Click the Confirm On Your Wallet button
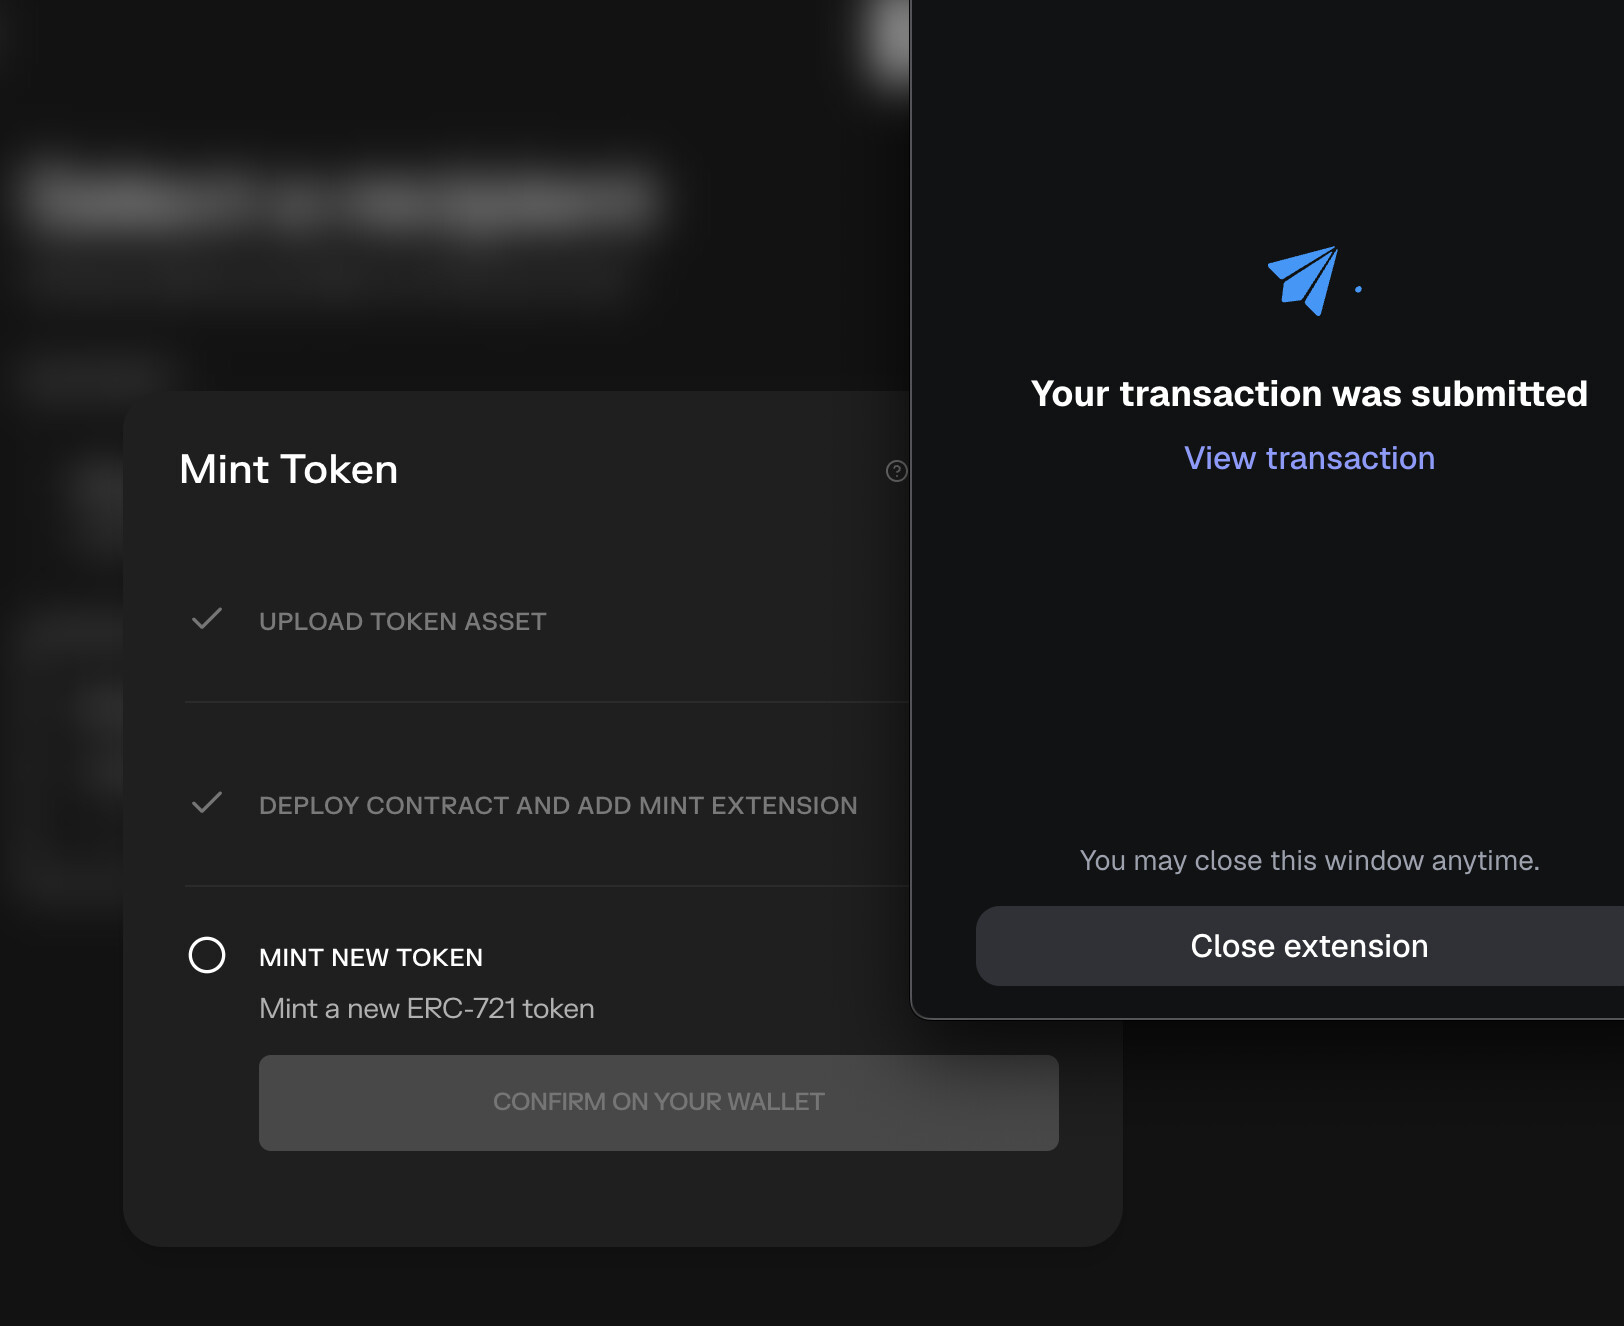 pyautogui.click(x=658, y=1102)
